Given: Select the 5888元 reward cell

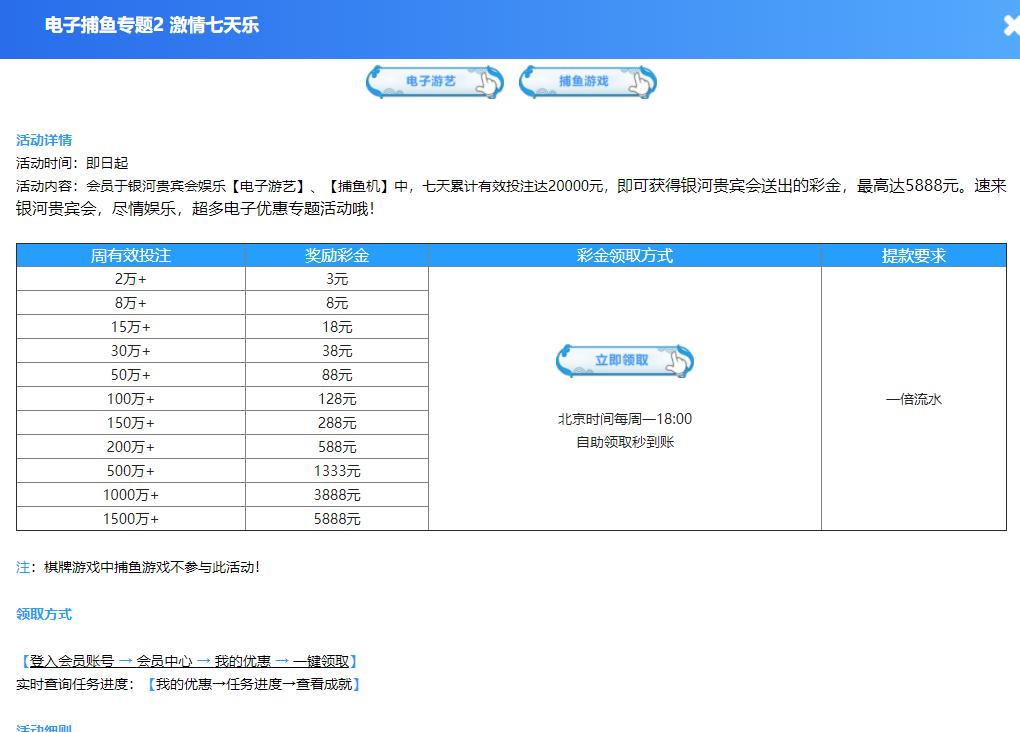Looking at the screenshot, I should tap(337, 519).
